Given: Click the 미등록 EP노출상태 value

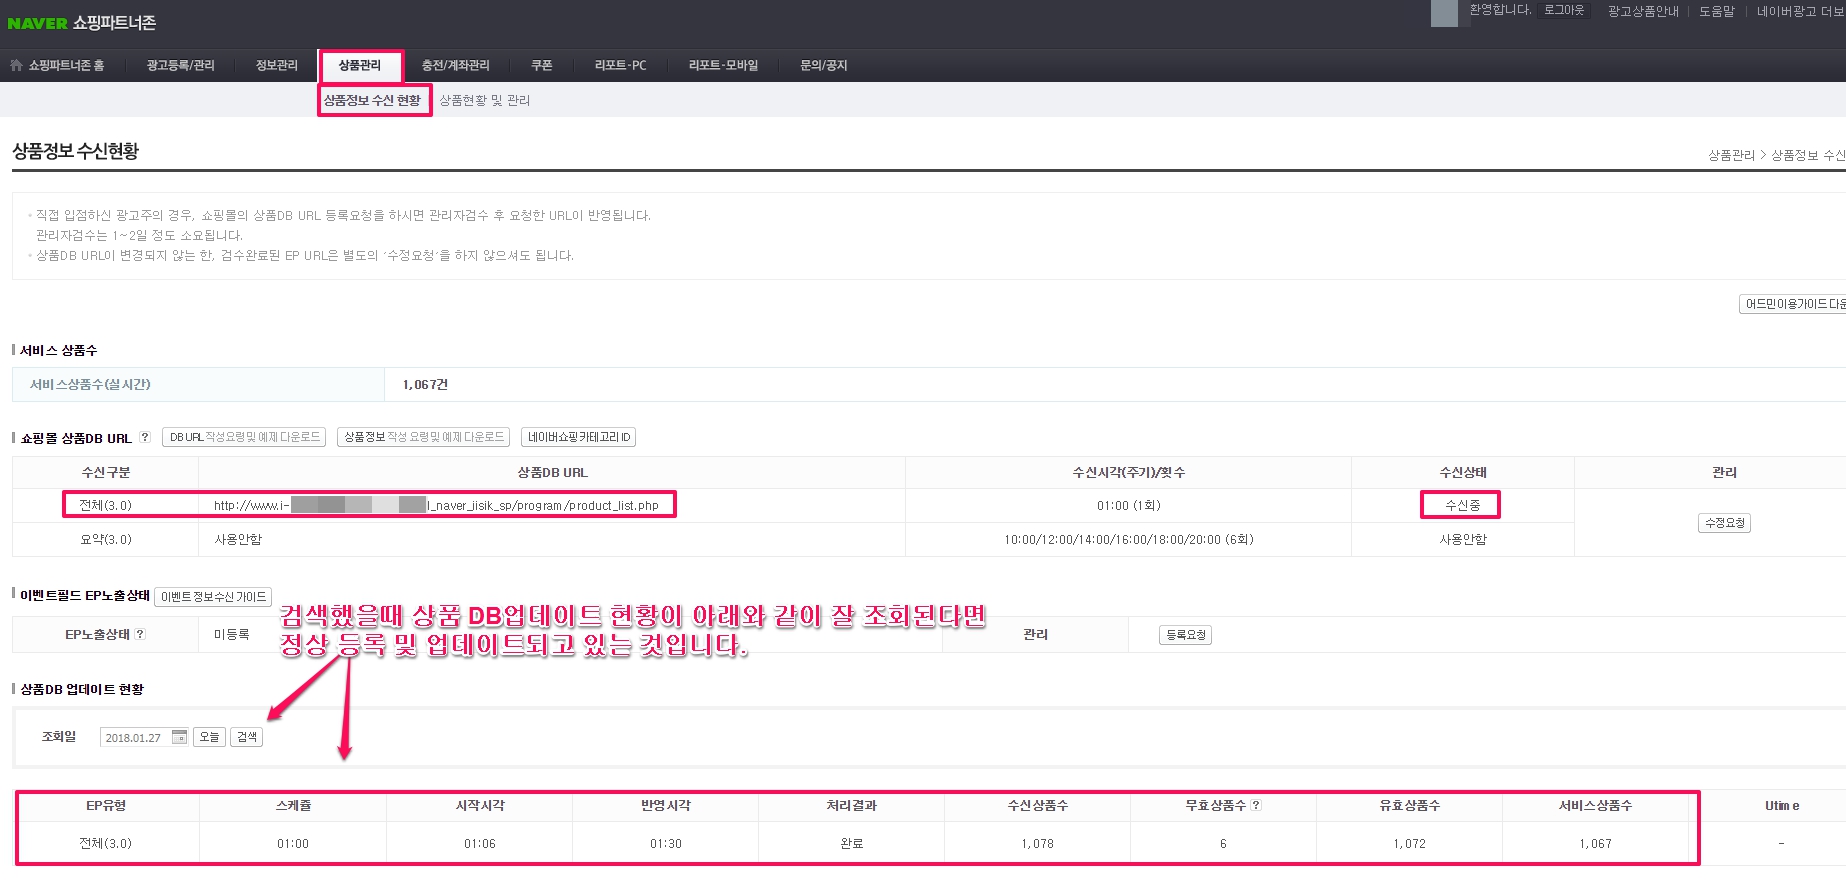Looking at the screenshot, I should tap(231, 635).
